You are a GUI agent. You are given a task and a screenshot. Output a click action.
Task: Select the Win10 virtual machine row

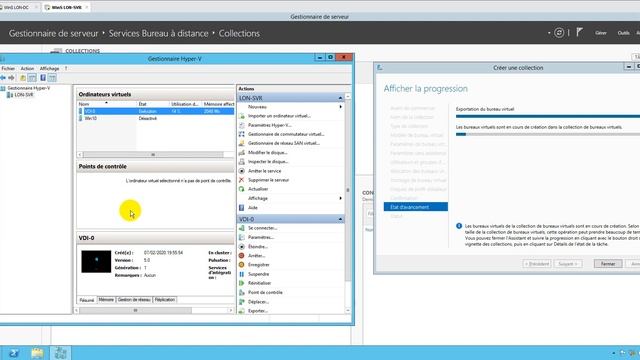coord(156,118)
